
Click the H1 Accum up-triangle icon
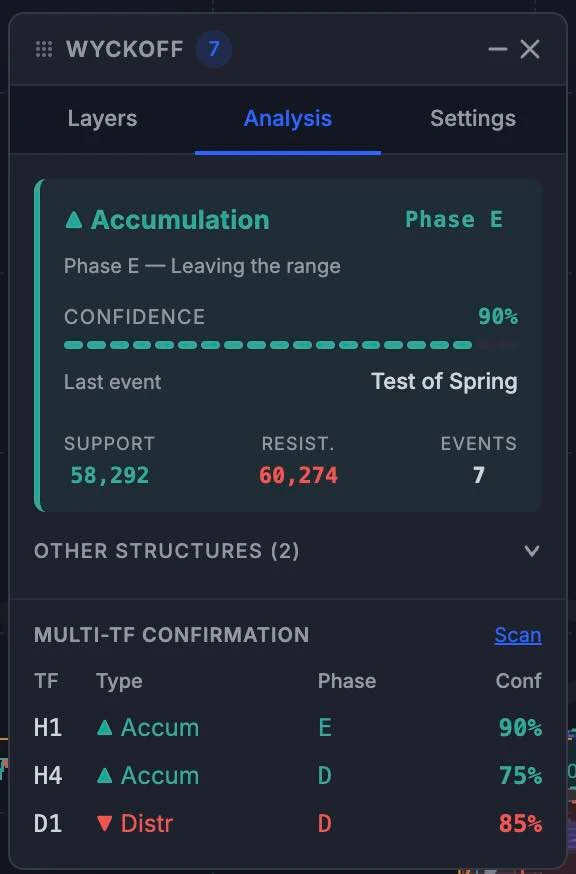coord(104,727)
